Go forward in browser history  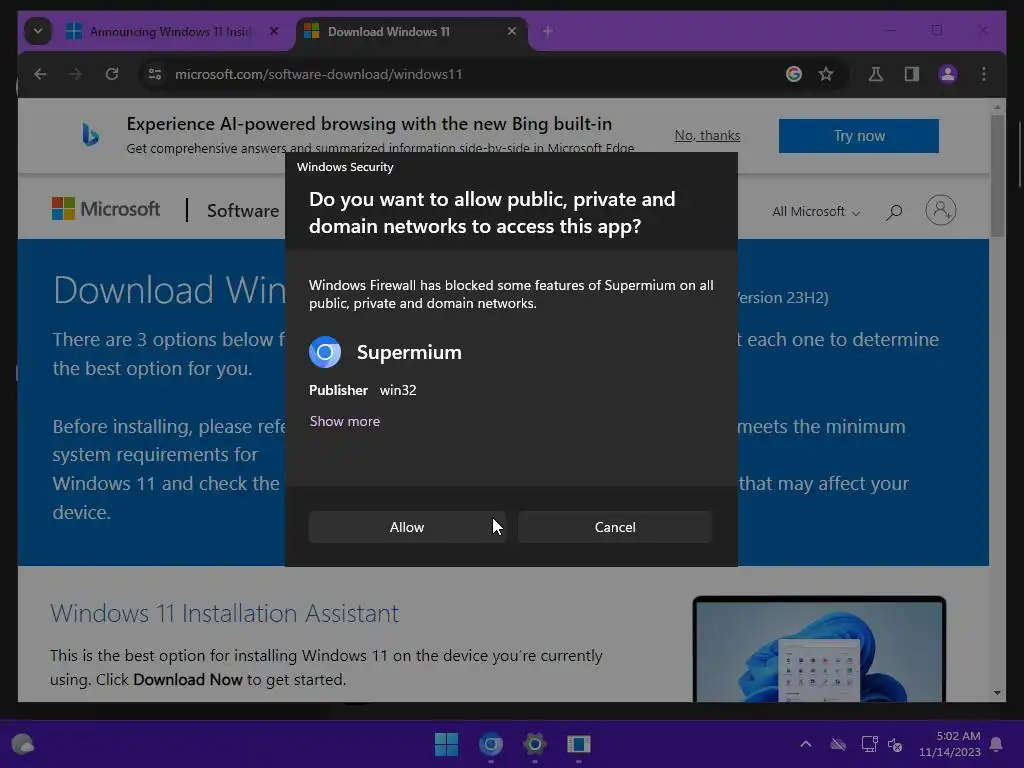[76, 74]
